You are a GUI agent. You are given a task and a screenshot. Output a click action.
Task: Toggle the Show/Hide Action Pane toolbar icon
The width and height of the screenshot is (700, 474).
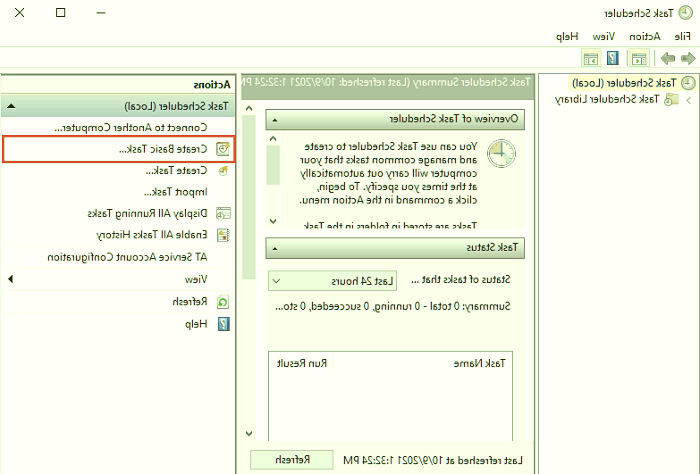pyautogui.click(x=590, y=58)
